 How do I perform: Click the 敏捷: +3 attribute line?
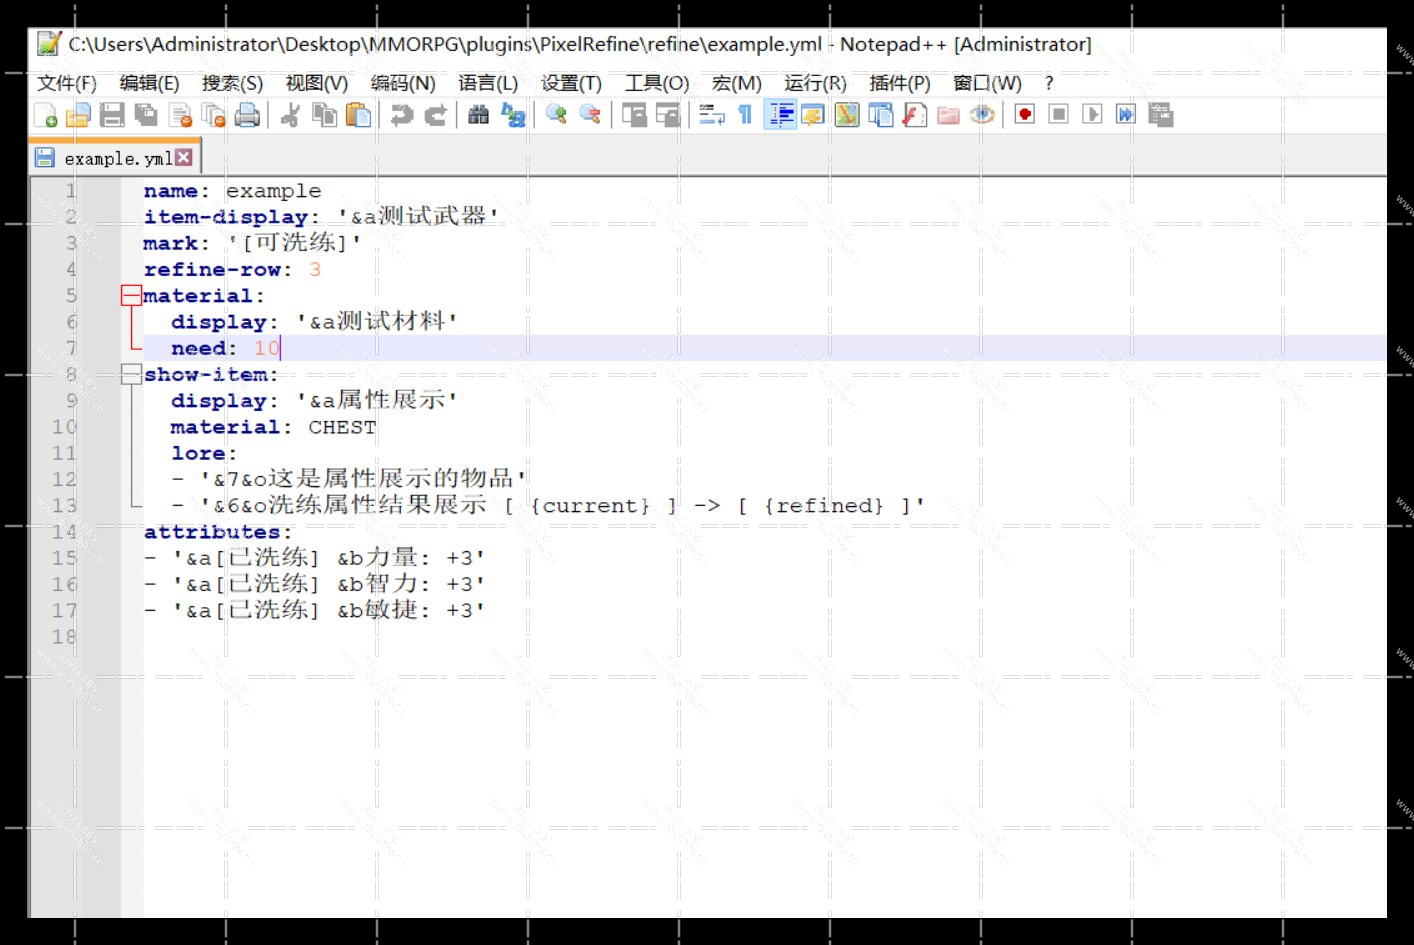[314, 610]
